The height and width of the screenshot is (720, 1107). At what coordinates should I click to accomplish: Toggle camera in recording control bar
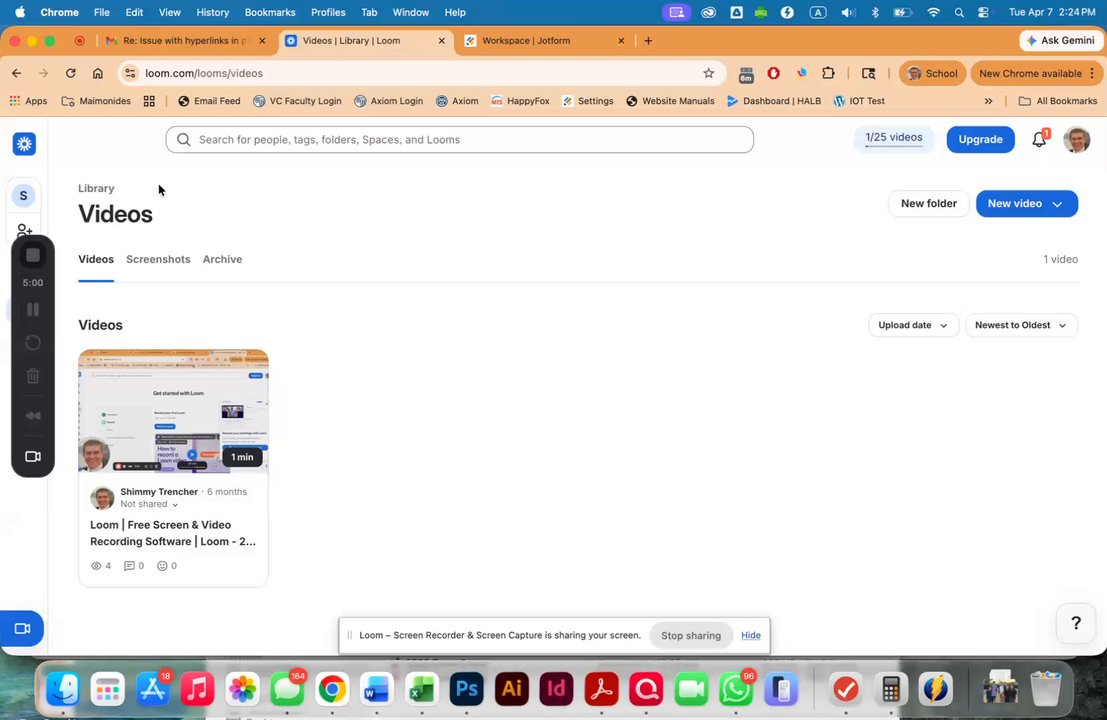pyautogui.click(x=32, y=457)
